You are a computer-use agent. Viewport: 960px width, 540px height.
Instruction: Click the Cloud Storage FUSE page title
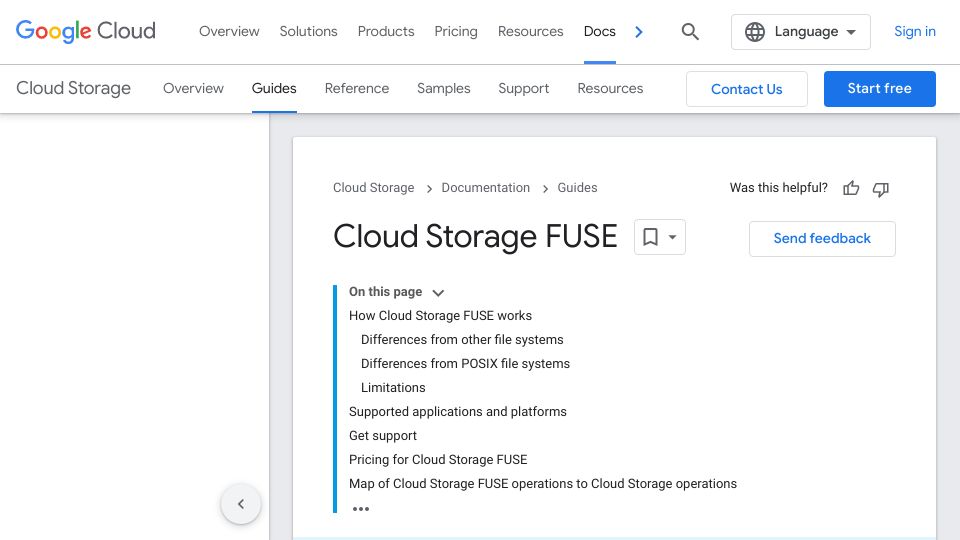475,236
